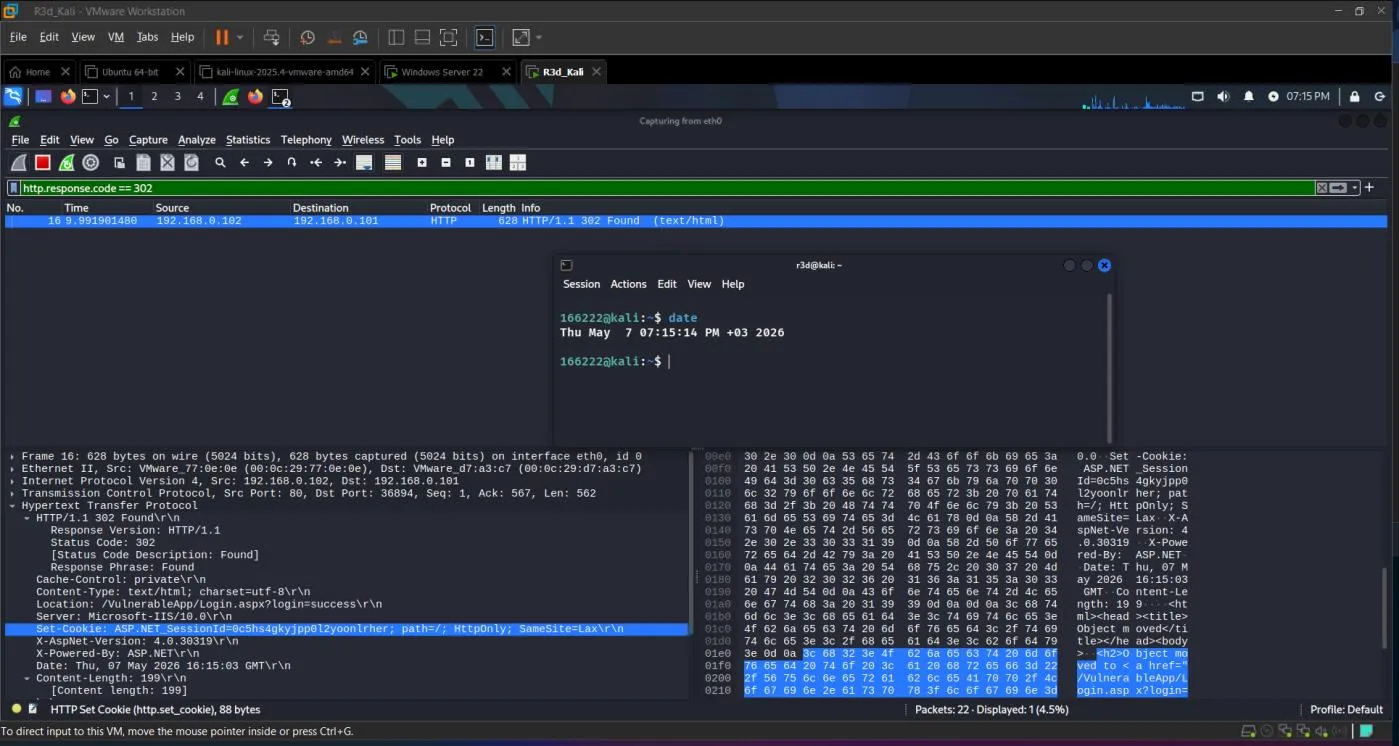
Task: Sort packet list by Destination column
Action: (320, 208)
